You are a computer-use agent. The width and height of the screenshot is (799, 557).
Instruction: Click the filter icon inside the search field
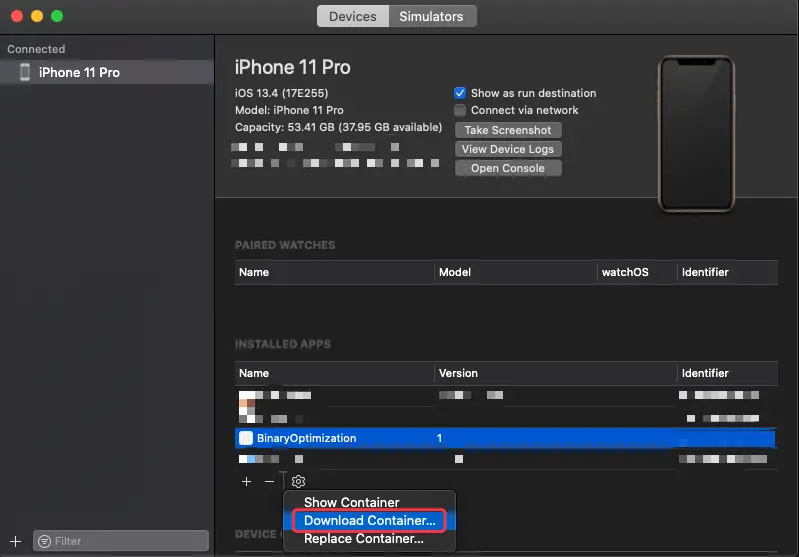45,541
